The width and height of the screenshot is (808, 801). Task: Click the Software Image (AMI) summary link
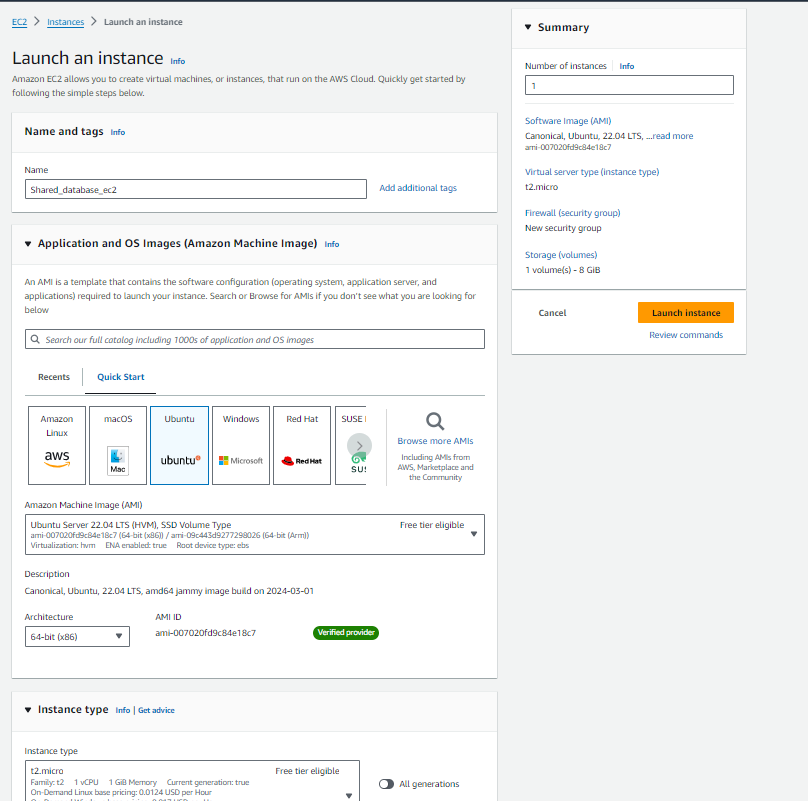click(568, 121)
